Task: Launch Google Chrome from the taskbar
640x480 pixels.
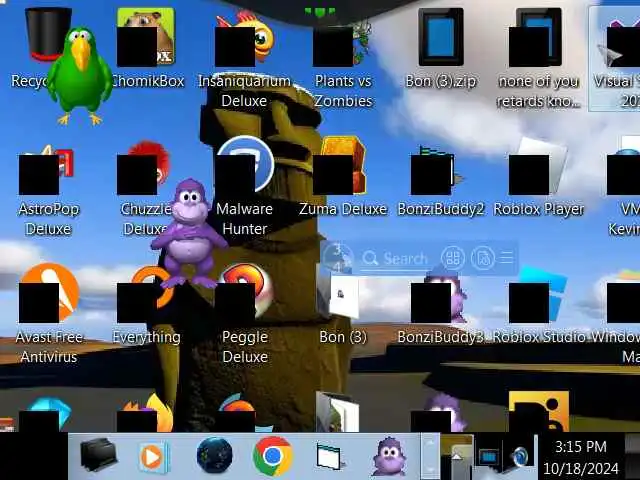Action: click(x=273, y=456)
